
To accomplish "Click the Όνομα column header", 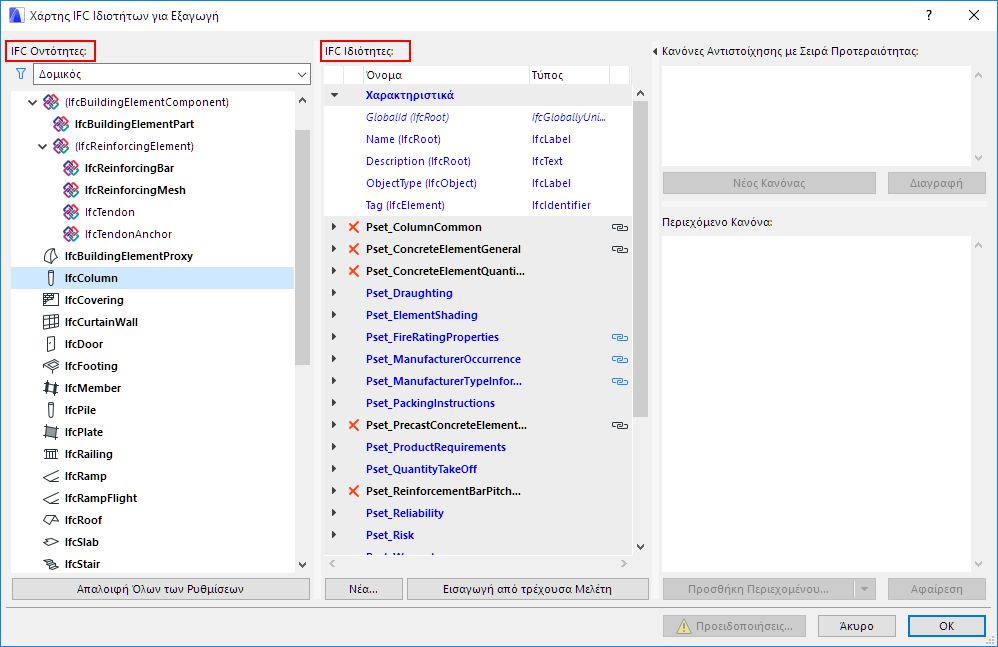I will pos(446,75).
